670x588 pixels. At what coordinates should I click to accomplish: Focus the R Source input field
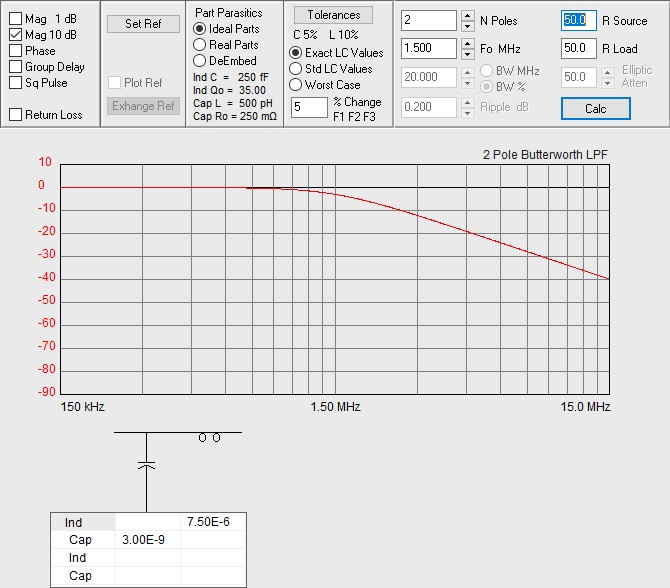click(x=579, y=21)
